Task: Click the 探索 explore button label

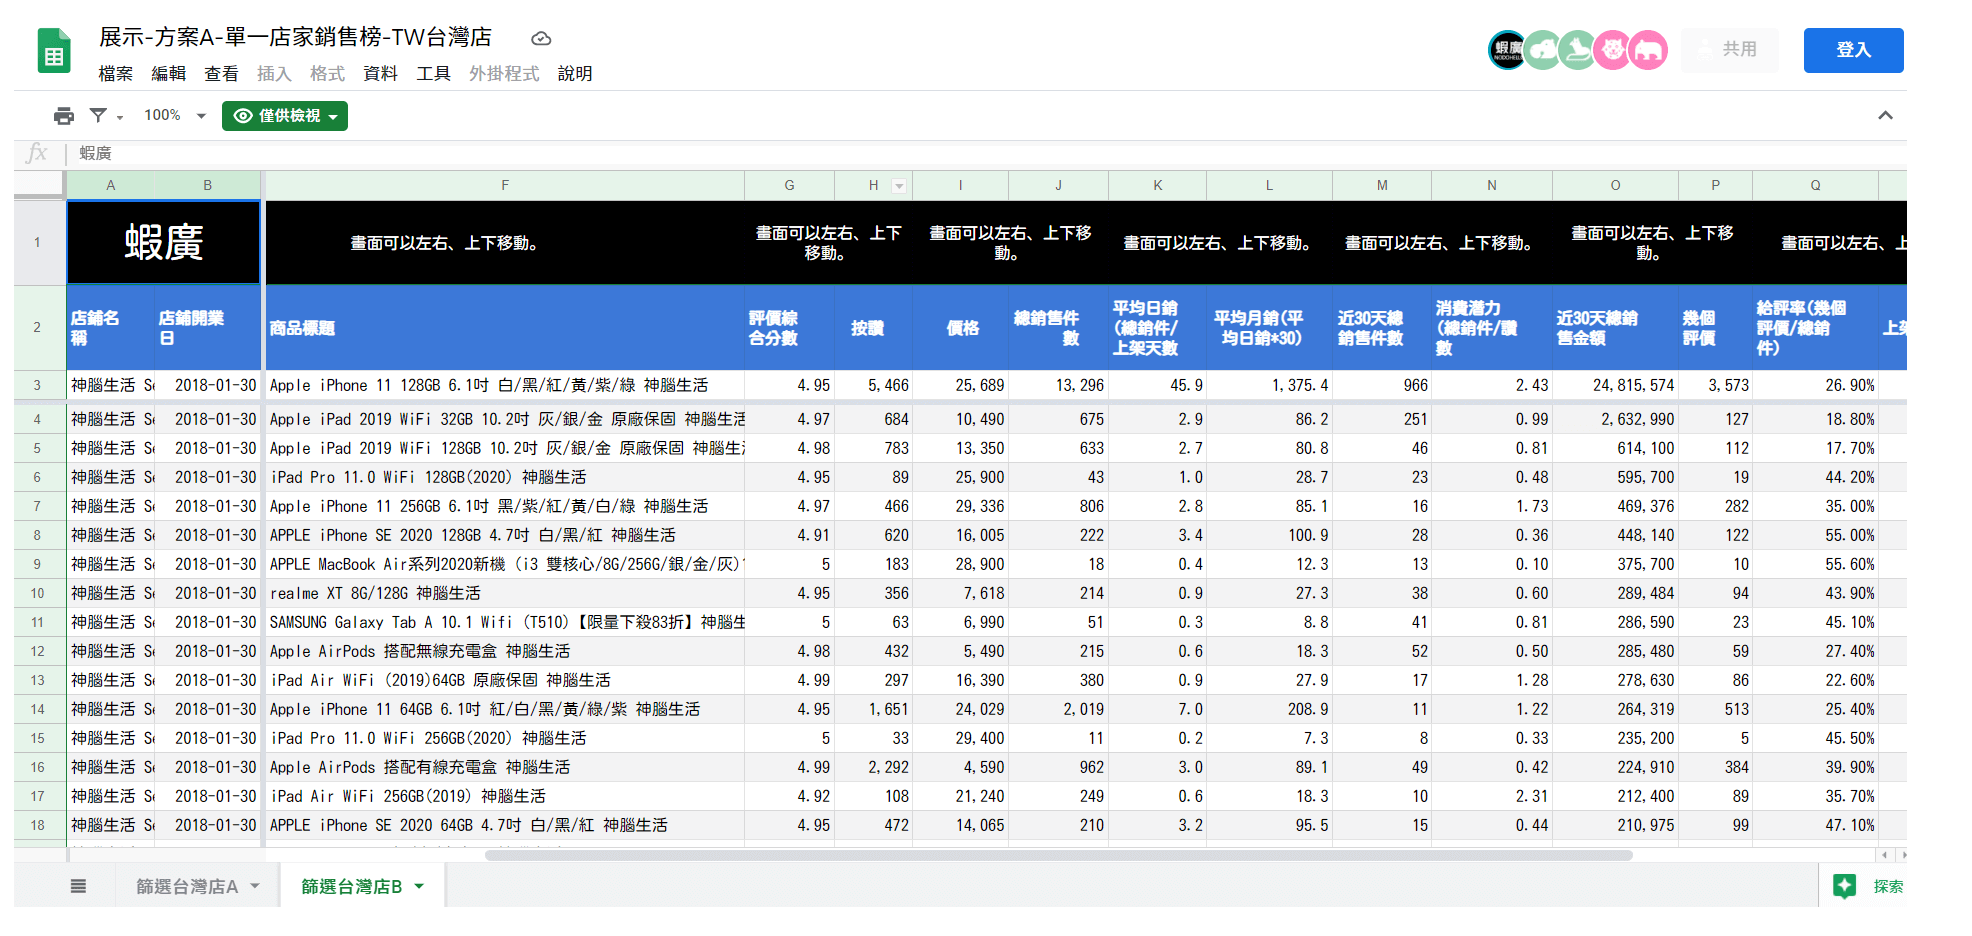Action: pos(1887,886)
